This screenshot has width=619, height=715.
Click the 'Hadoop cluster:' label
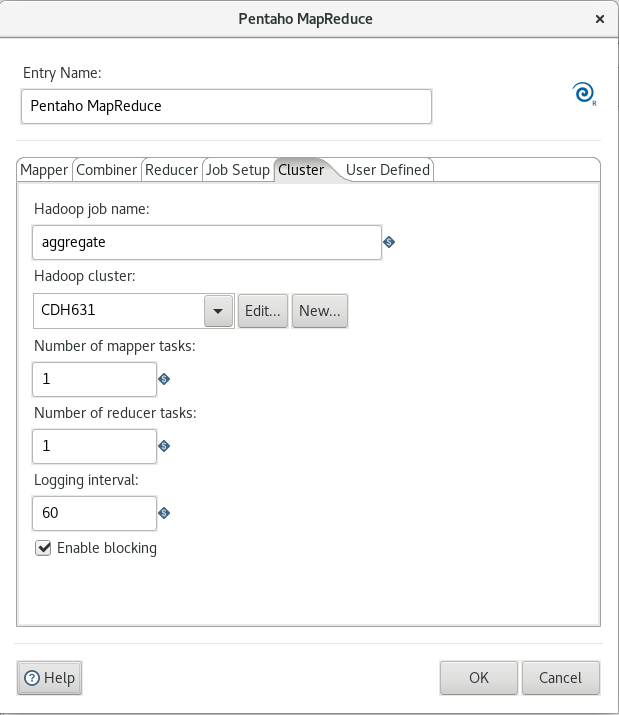point(85,276)
